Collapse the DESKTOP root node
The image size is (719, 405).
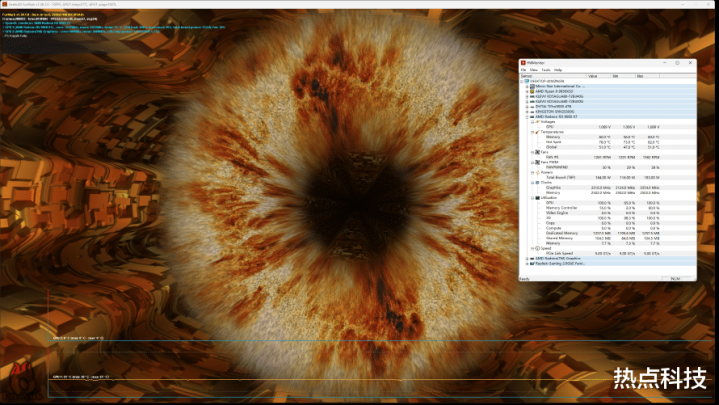522,81
